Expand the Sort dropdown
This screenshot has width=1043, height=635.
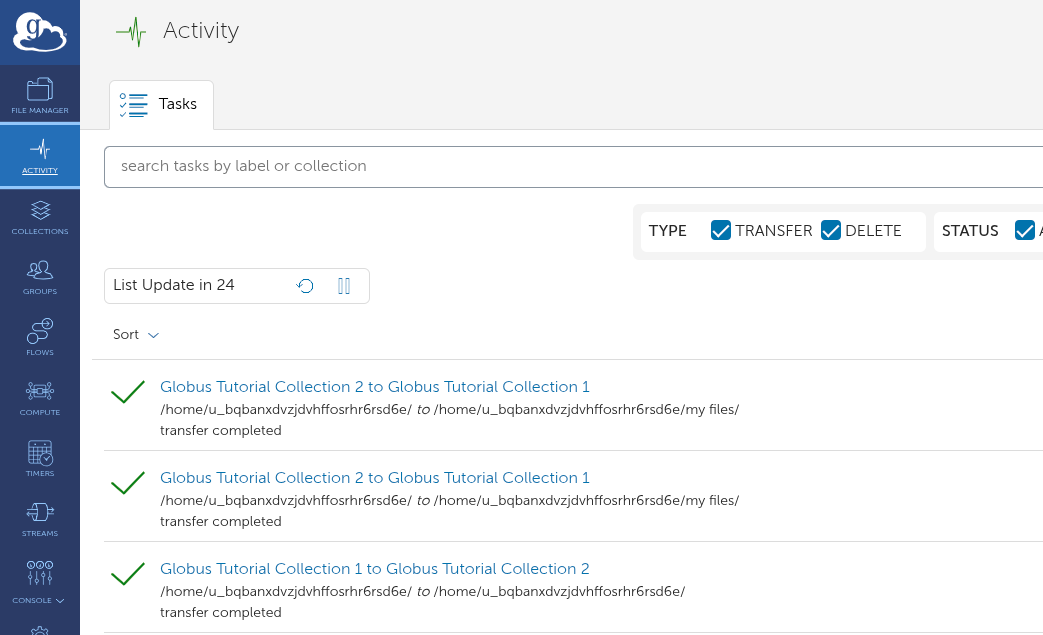[x=136, y=335]
